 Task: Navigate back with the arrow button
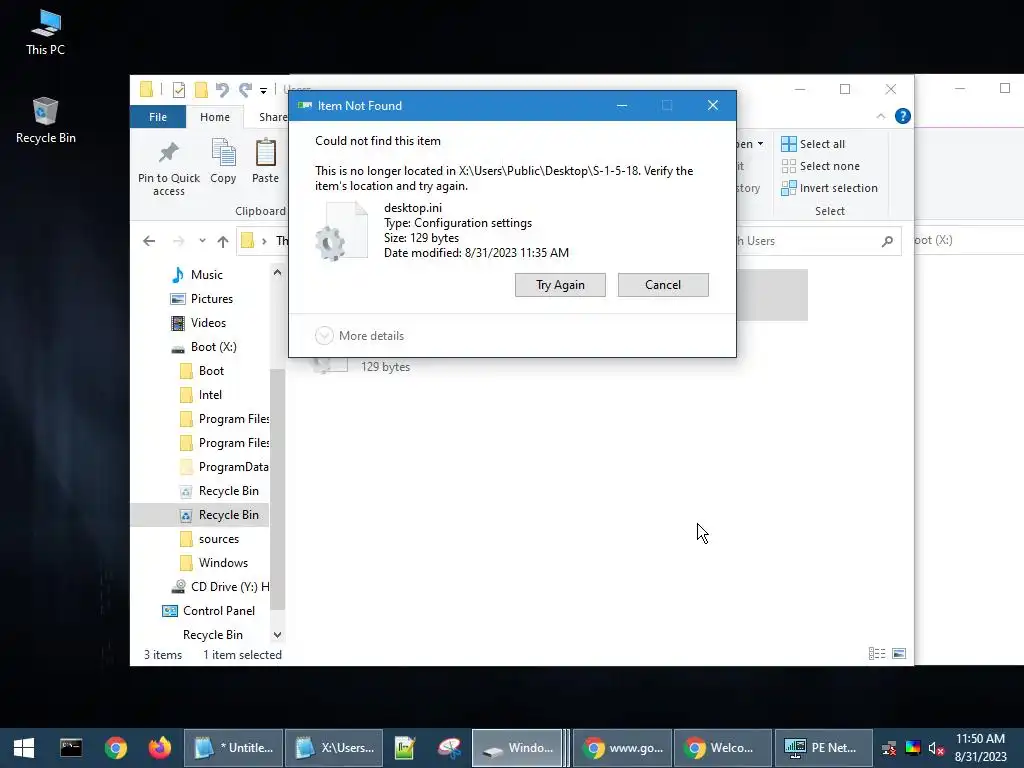[149, 241]
